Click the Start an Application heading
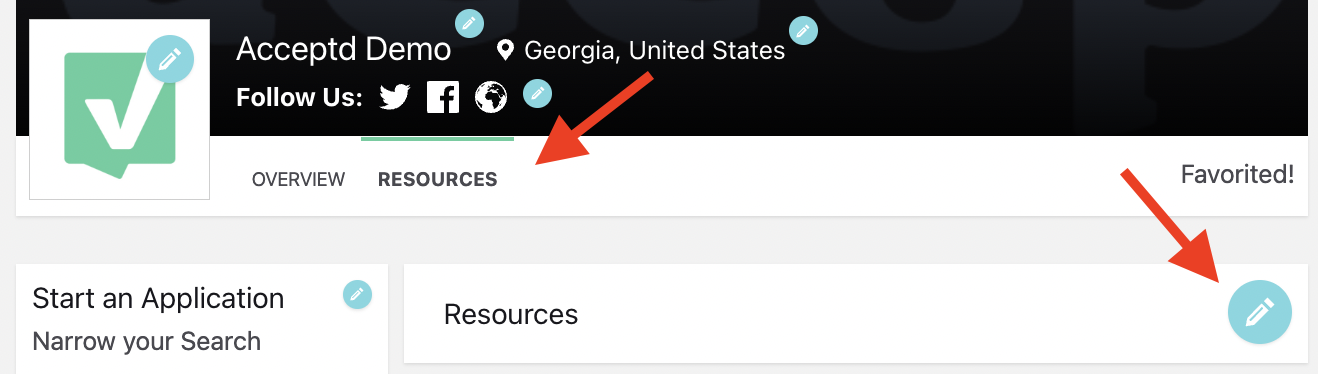This screenshot has width=1318, height=374. point(158,298)
